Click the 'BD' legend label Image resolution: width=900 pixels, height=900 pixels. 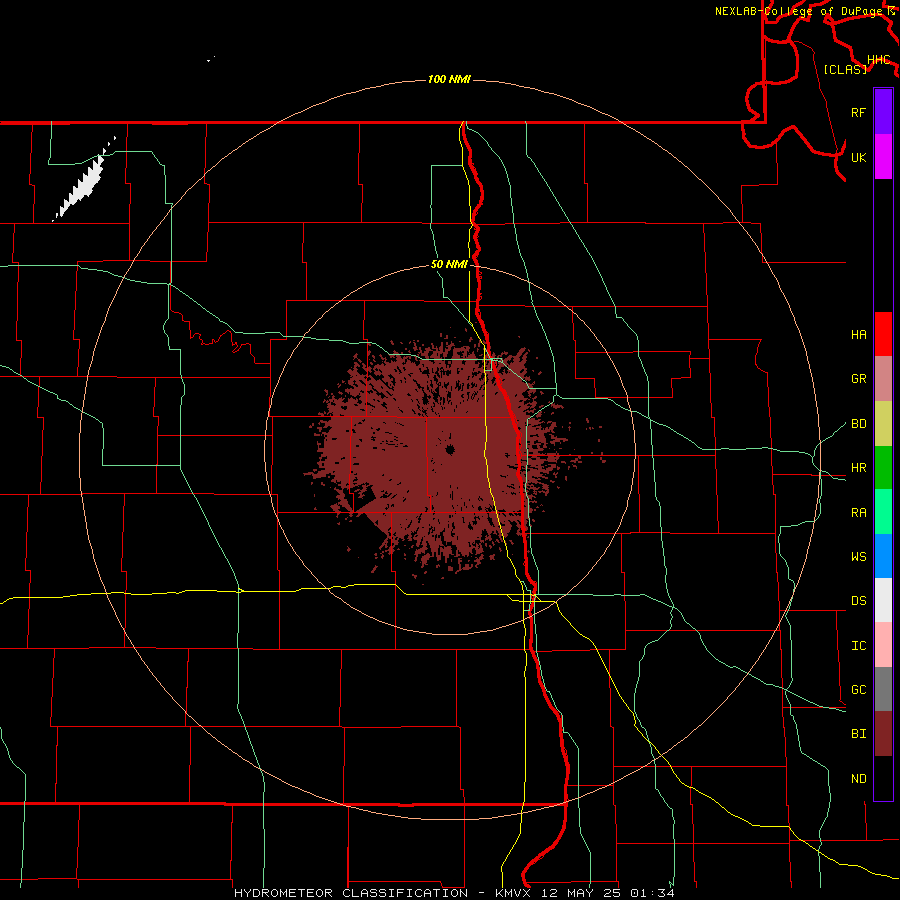click(x=858, y=424)
